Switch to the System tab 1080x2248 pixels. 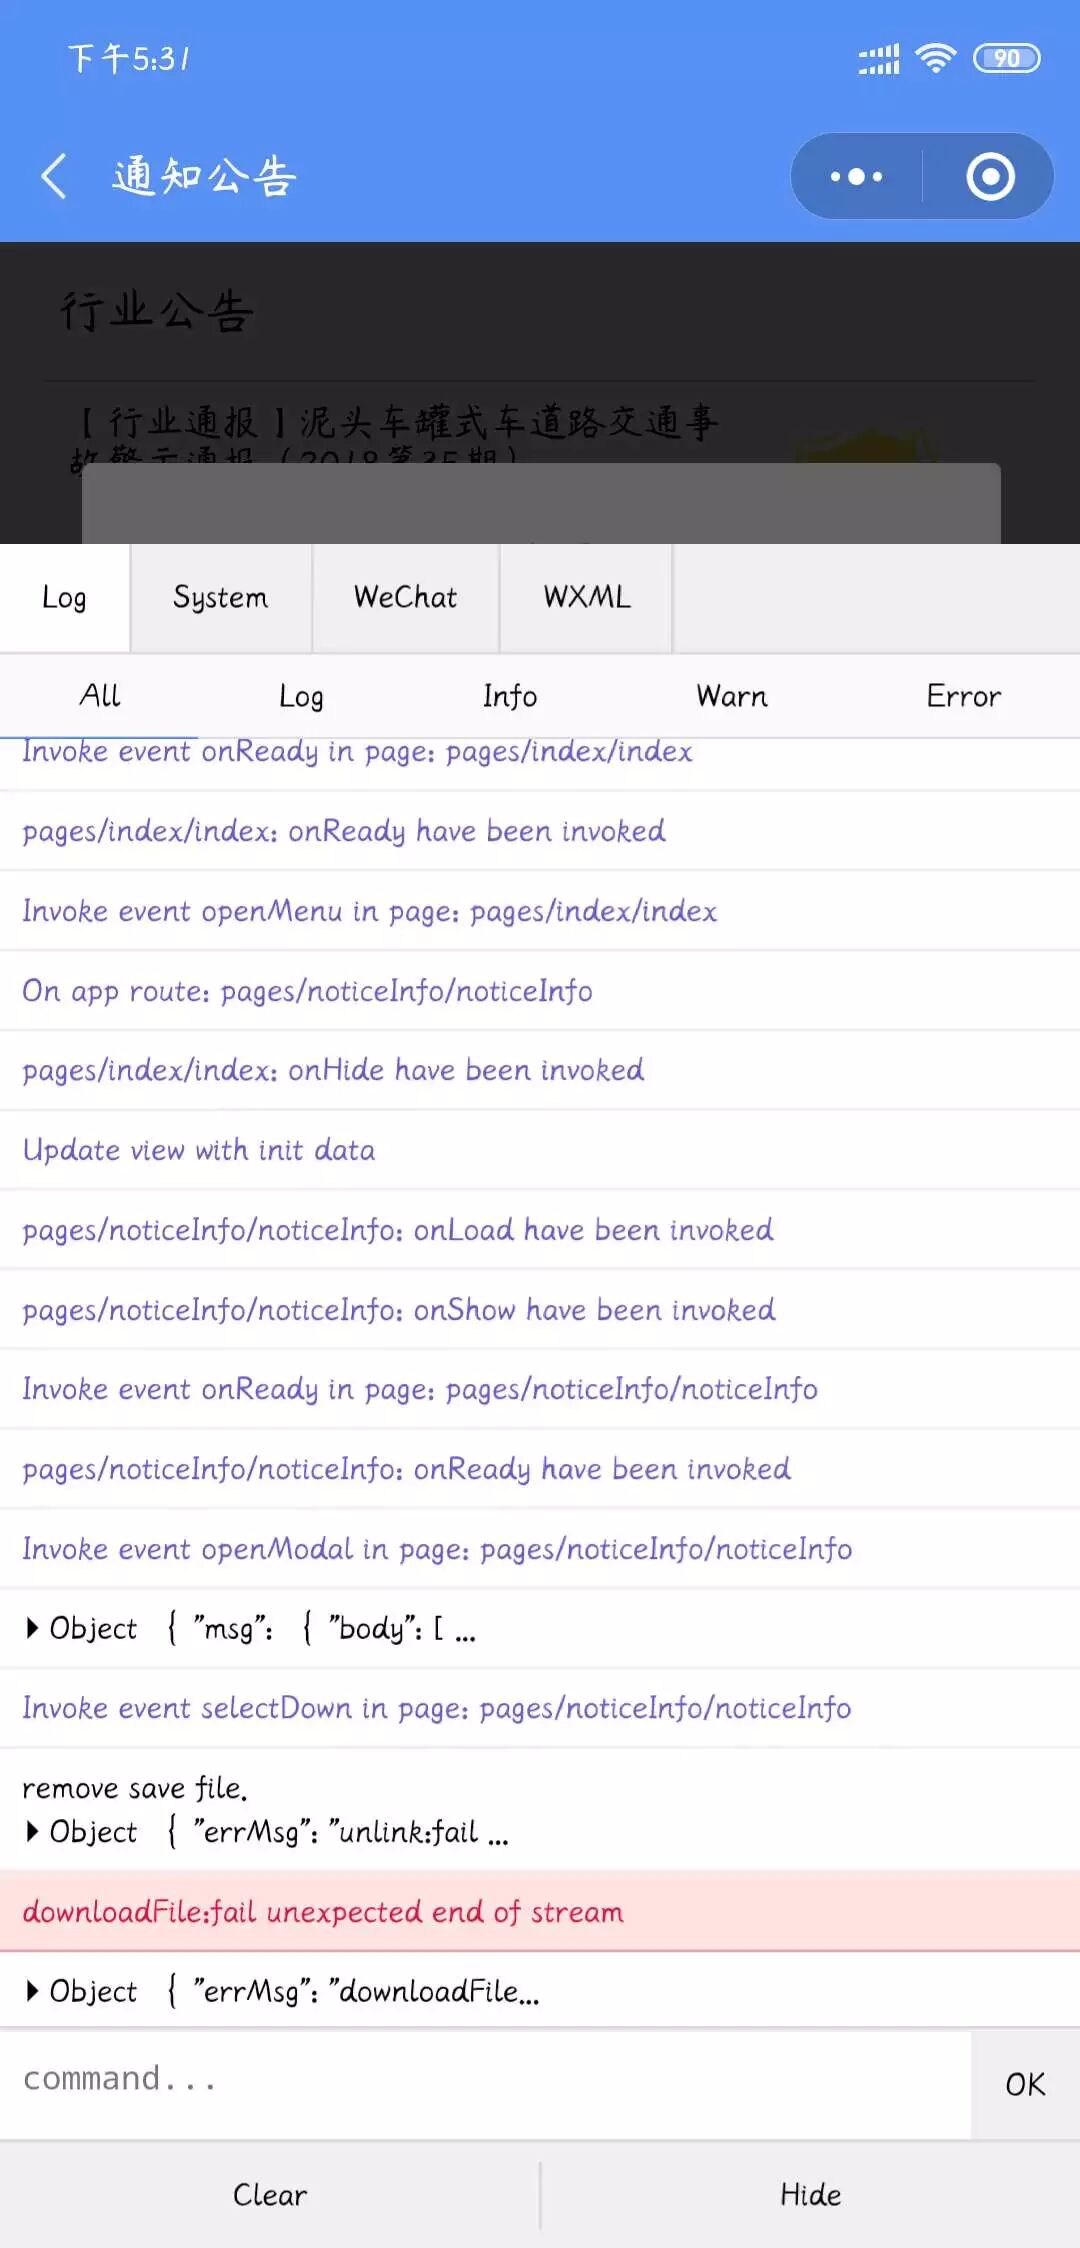[x=221, y=598]
